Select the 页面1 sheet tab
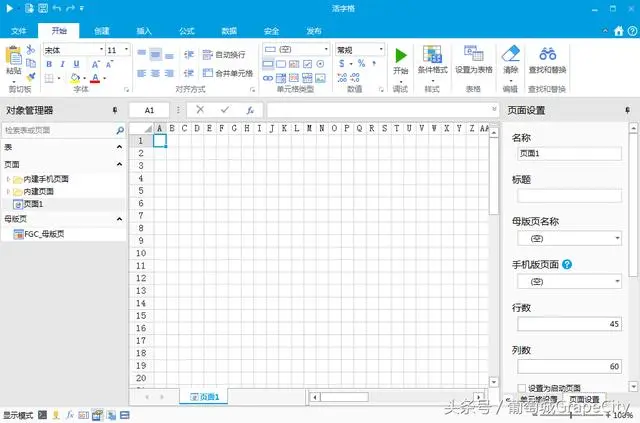The height and width of the screenshot is (423, 640). click(204, 396)
